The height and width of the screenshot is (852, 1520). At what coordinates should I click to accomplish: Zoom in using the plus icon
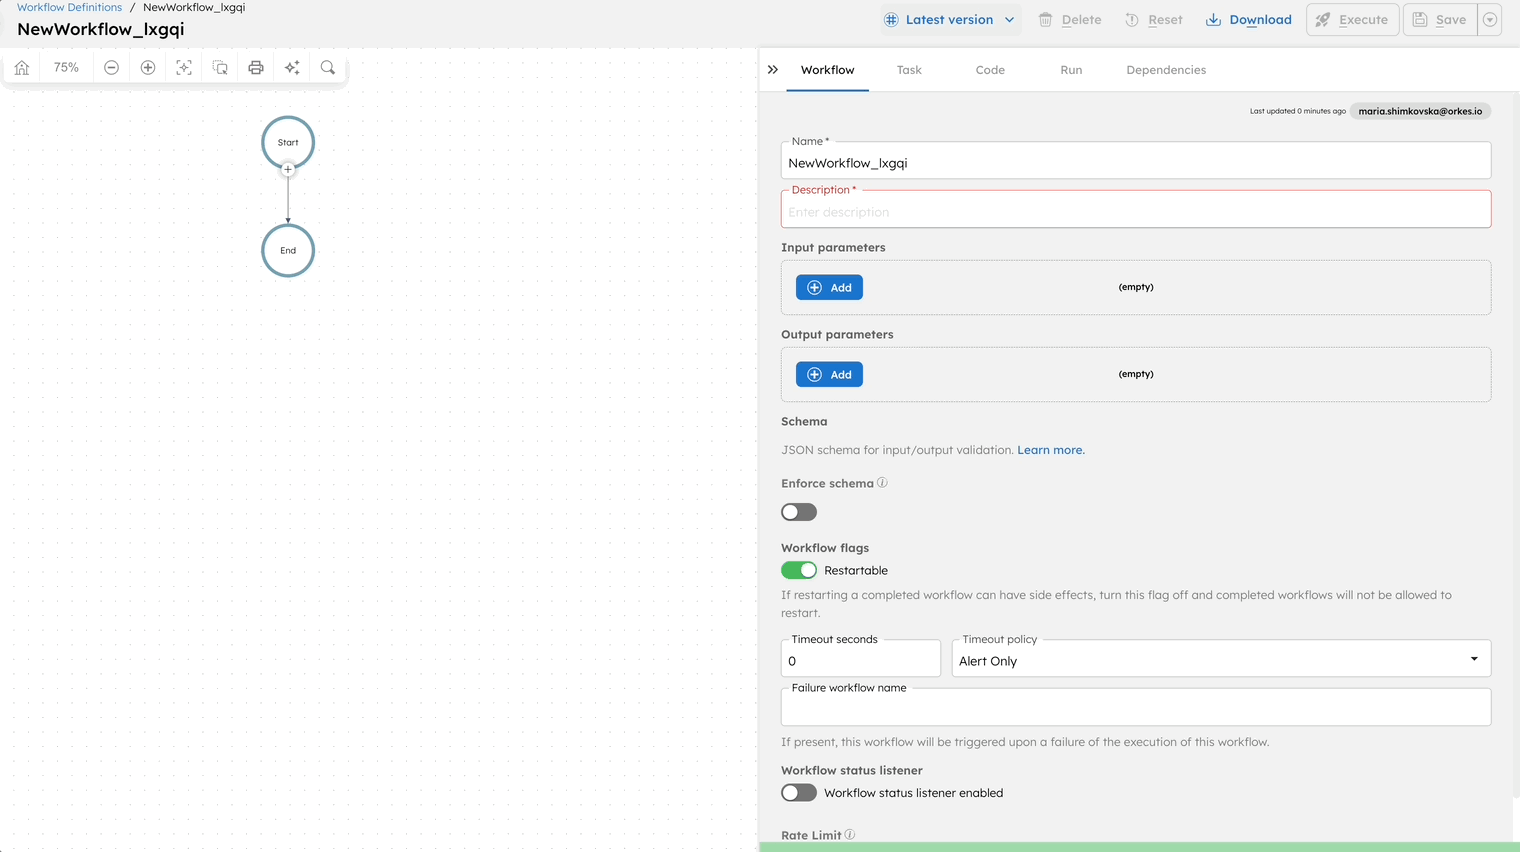[x=148, y=67]
